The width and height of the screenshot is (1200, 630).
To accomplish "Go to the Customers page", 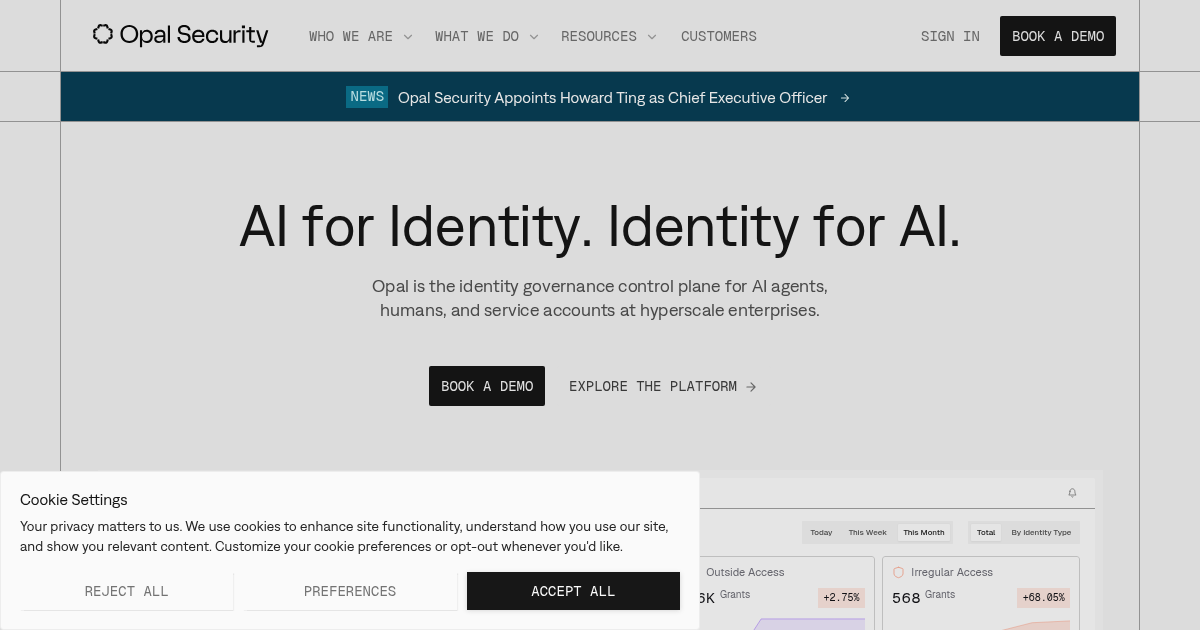I will coord(719,36).
